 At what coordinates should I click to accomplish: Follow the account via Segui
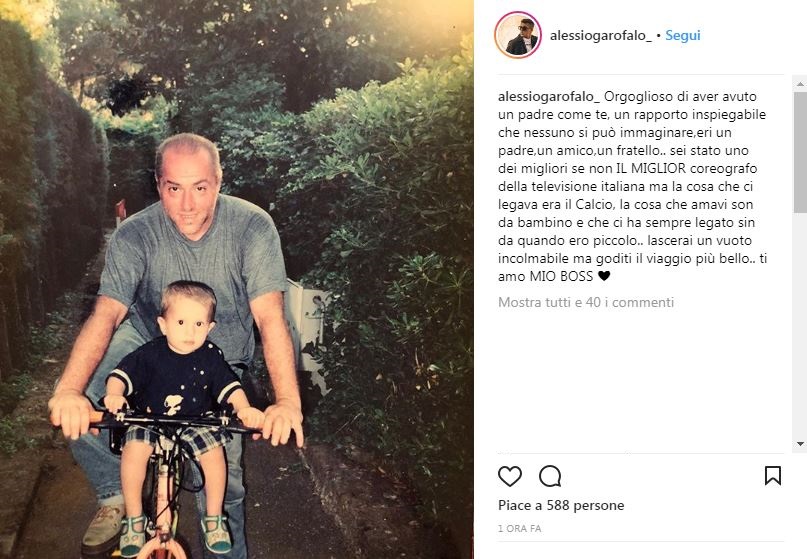(682, 36)
